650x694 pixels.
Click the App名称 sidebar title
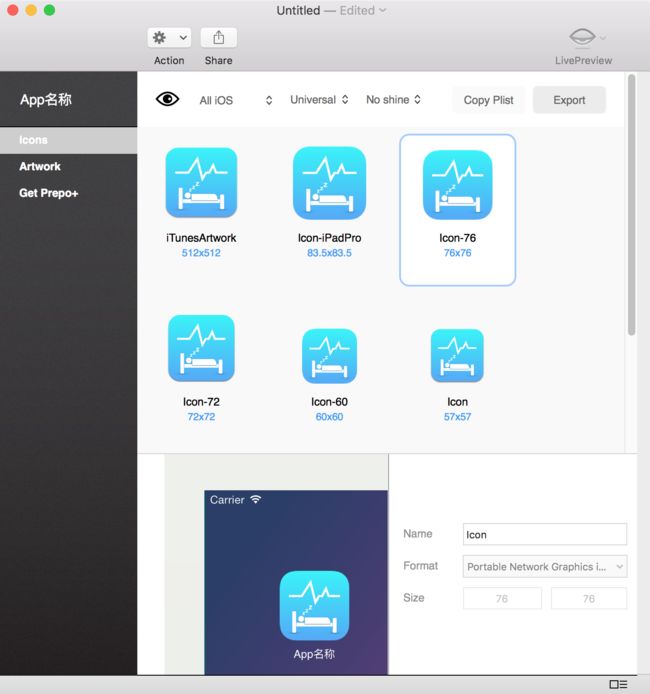coord(46,100)
